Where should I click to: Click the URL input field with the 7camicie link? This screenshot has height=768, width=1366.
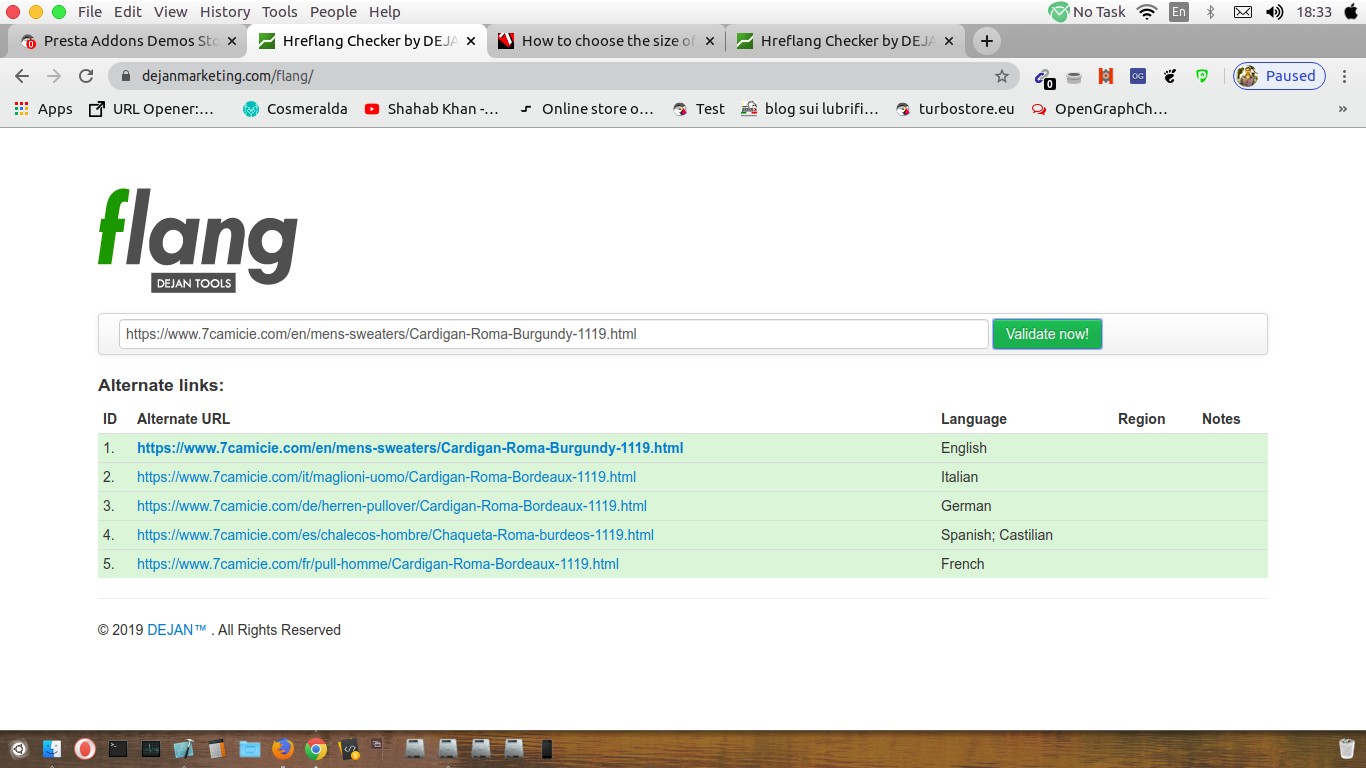pos(554,334)
